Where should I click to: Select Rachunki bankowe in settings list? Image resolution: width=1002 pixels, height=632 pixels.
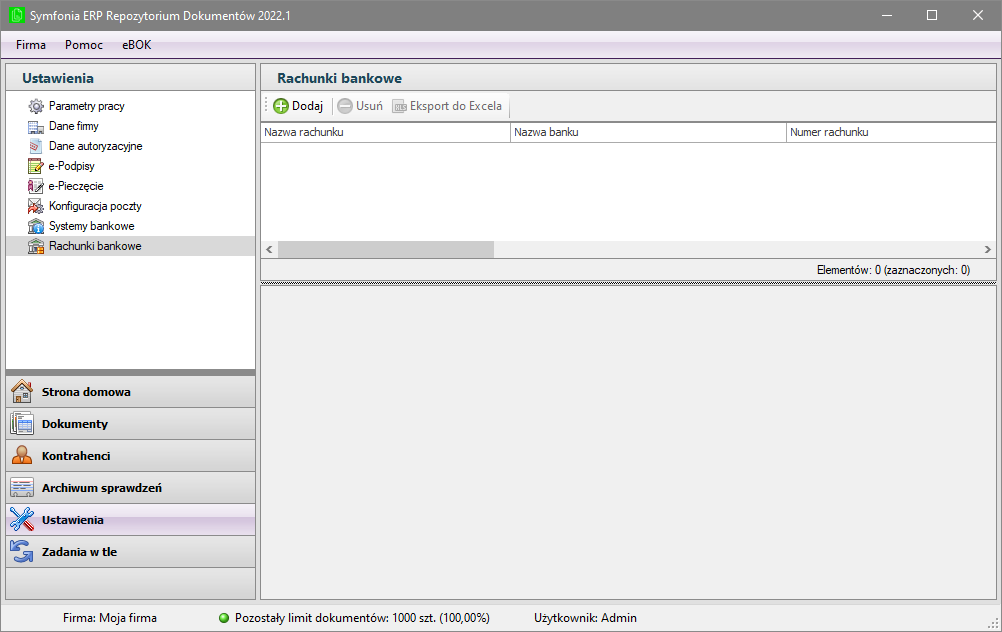(x=95, y=246)
